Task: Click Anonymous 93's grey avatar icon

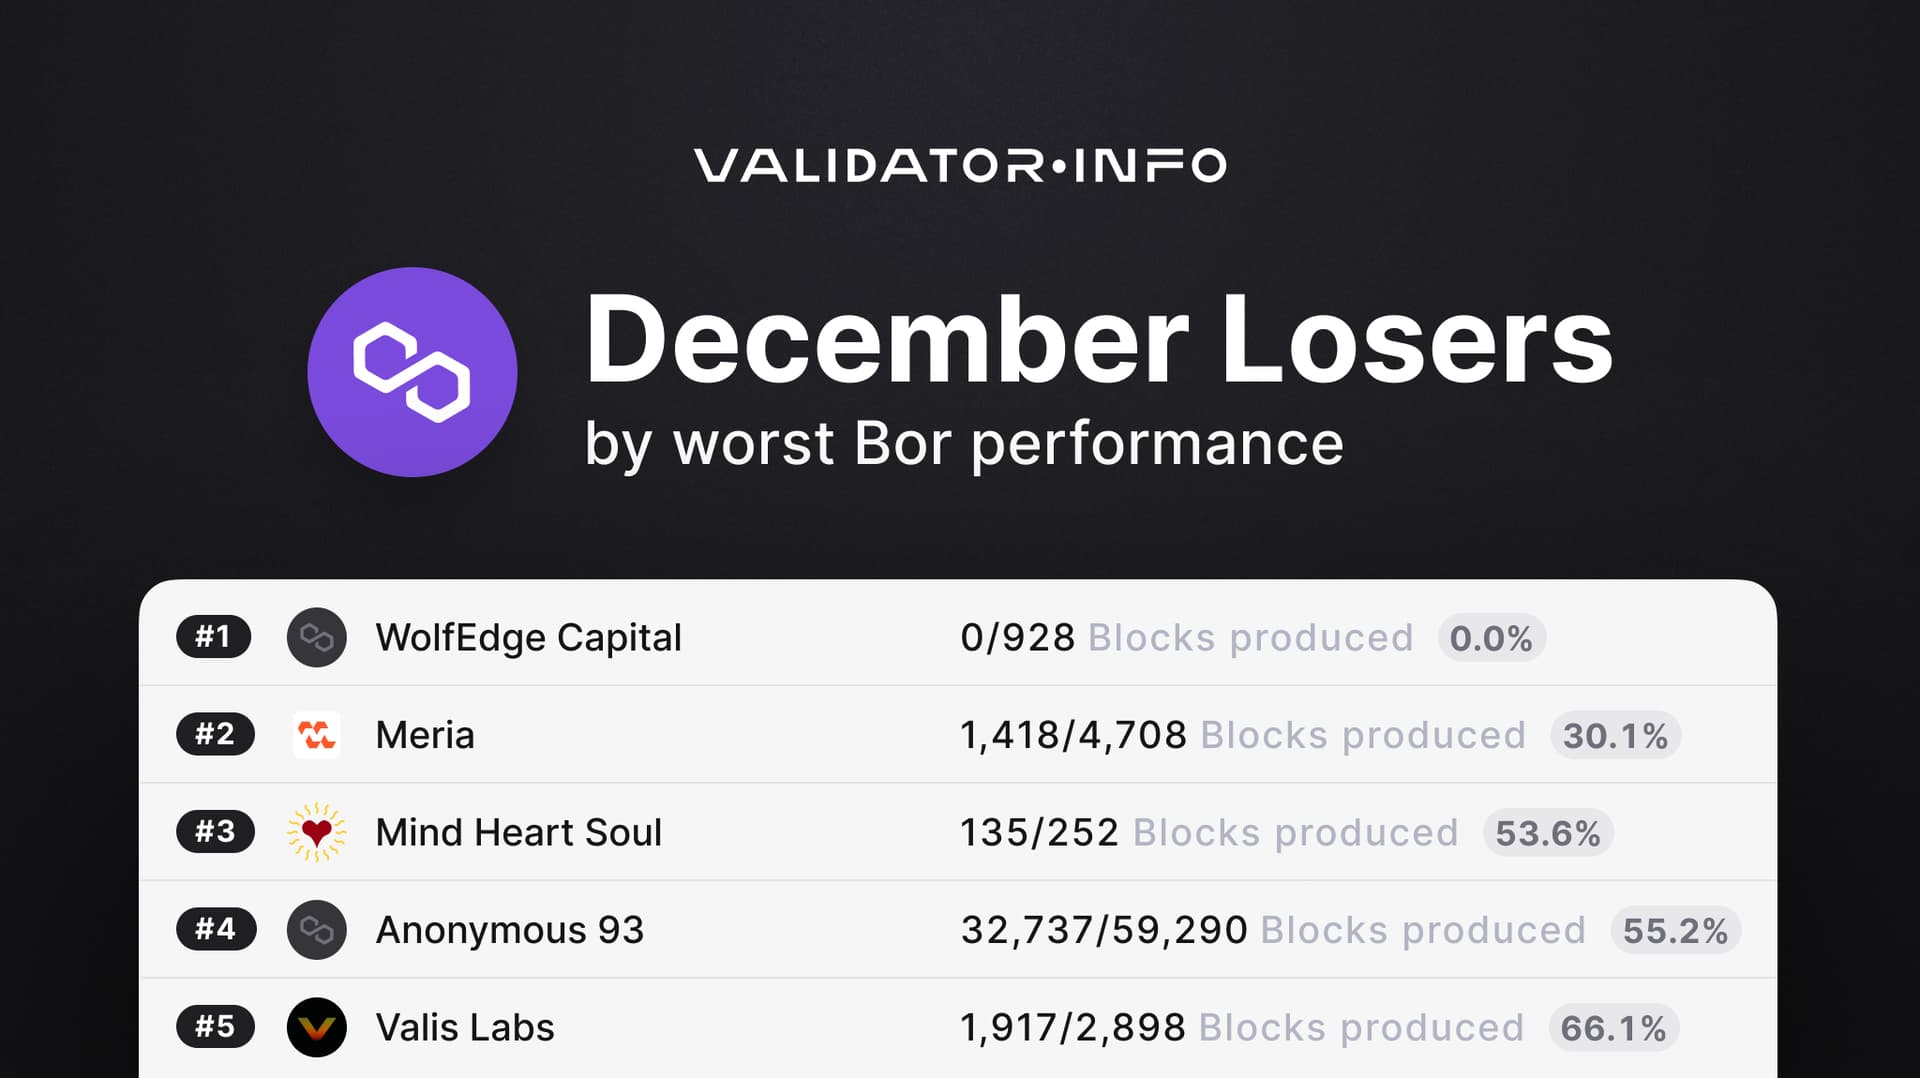Action: (x=316, y=930)
